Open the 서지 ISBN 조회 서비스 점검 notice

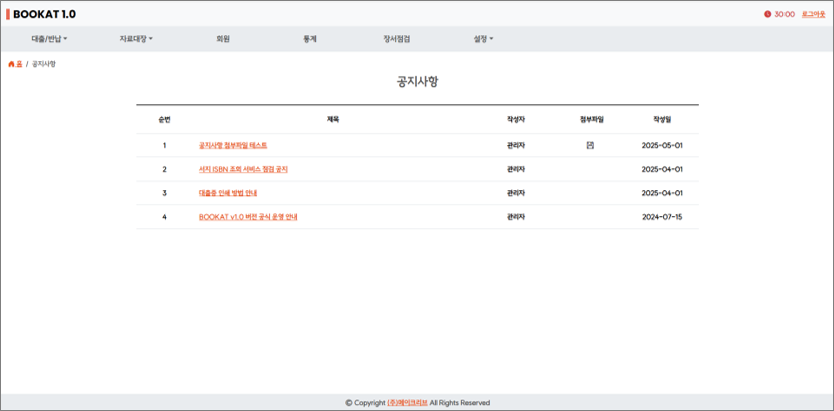click(x=243, y=169)
